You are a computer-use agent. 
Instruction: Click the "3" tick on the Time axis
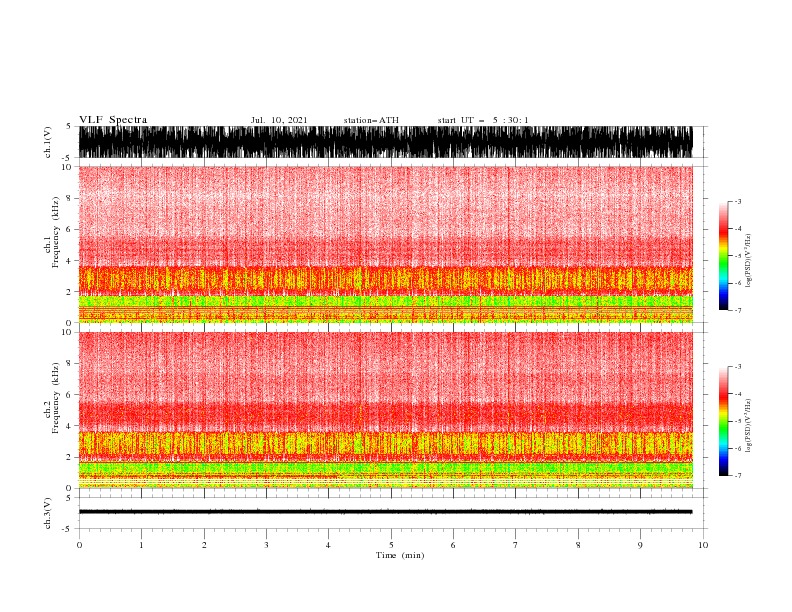click(x=266, y=545)
